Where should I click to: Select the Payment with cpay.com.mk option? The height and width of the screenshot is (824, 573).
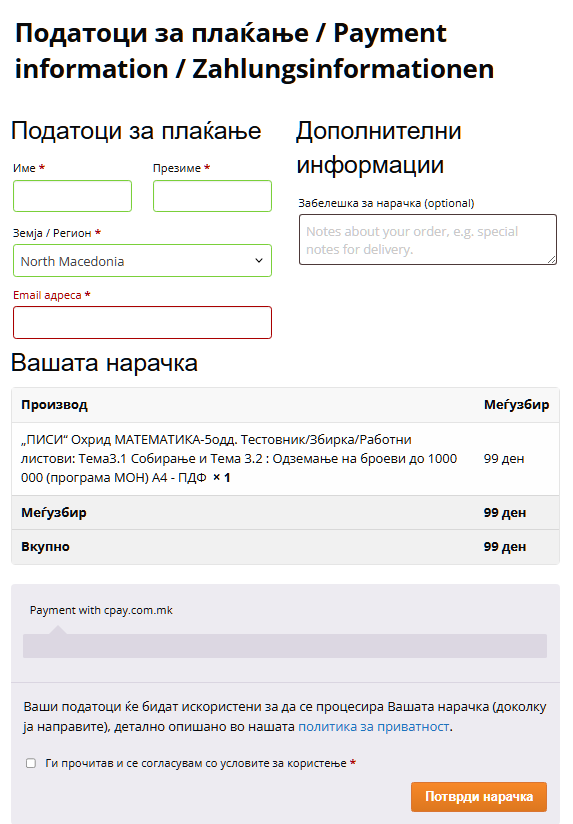point(101,610)
